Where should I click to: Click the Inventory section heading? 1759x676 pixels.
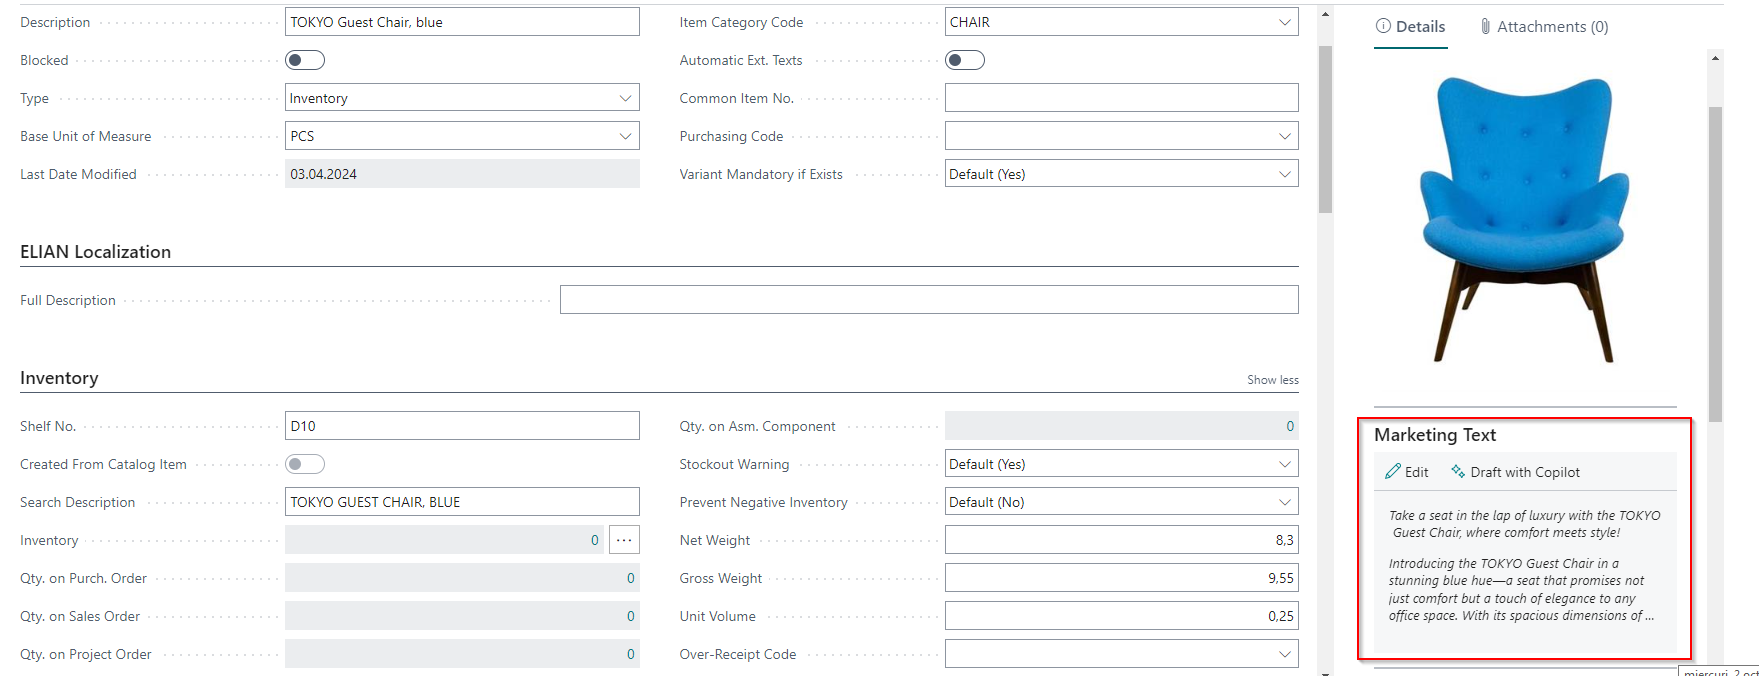click(59, 378)
